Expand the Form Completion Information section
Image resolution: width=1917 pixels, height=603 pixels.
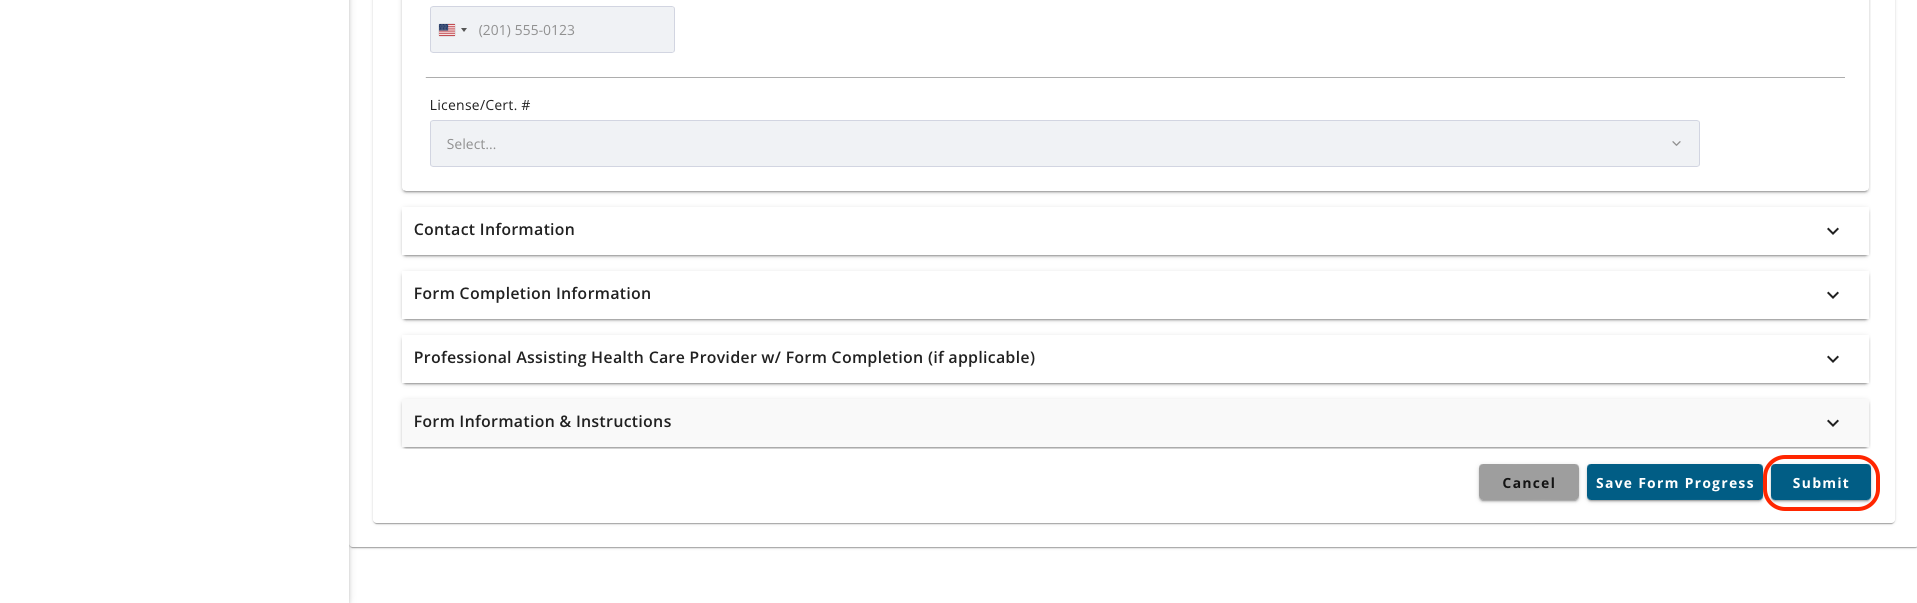click(x=1135, y=294)
